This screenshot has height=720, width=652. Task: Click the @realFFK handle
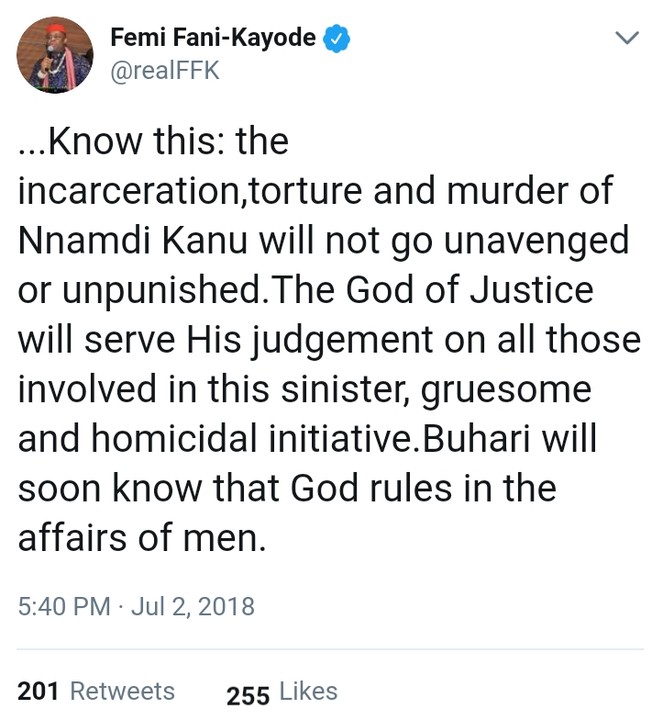coord(164,72)
